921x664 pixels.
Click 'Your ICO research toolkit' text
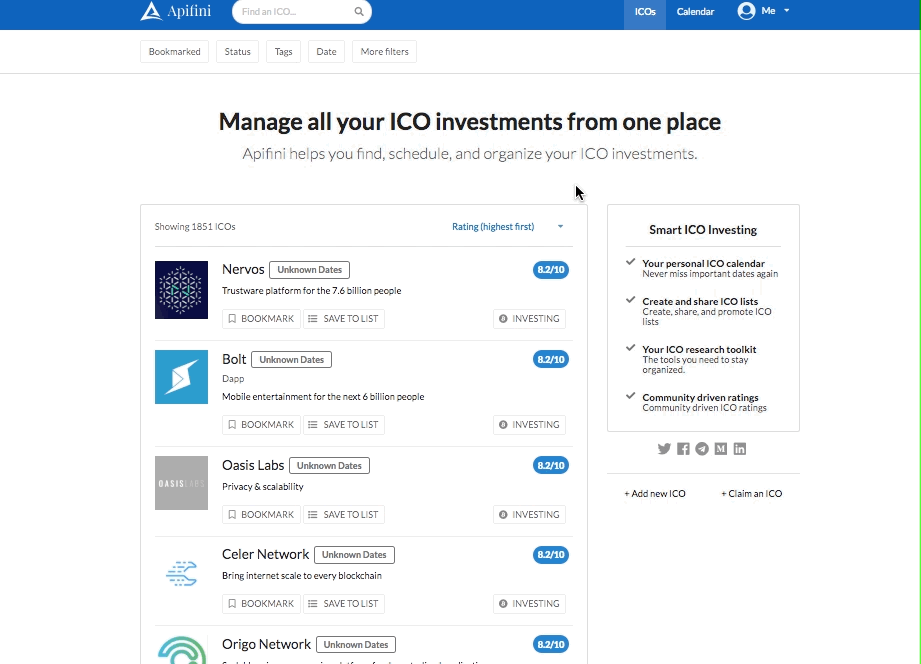699,349
